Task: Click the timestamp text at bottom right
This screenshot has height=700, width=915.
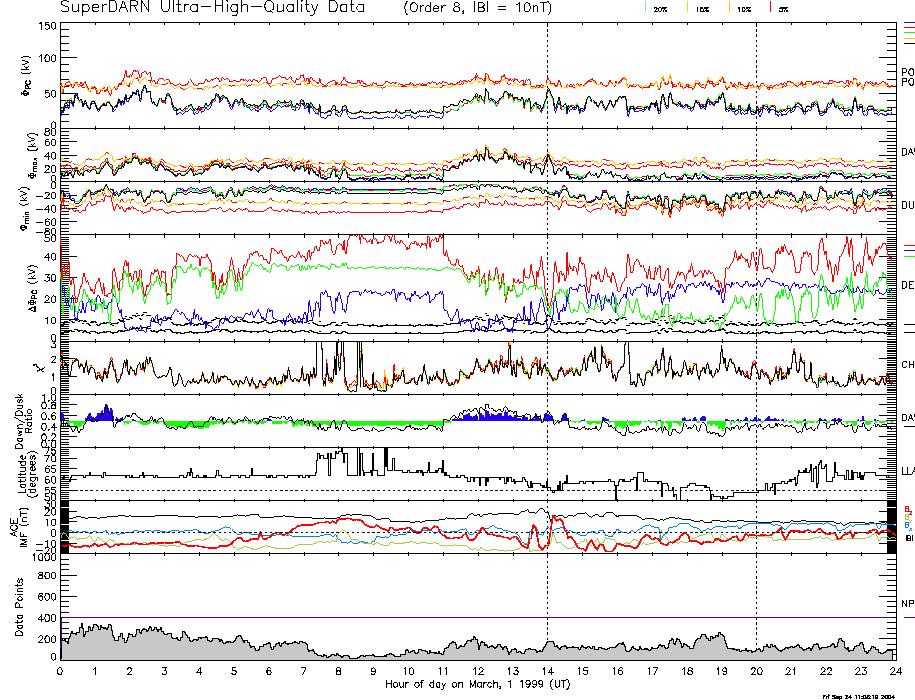Action: tap(858, 695)
